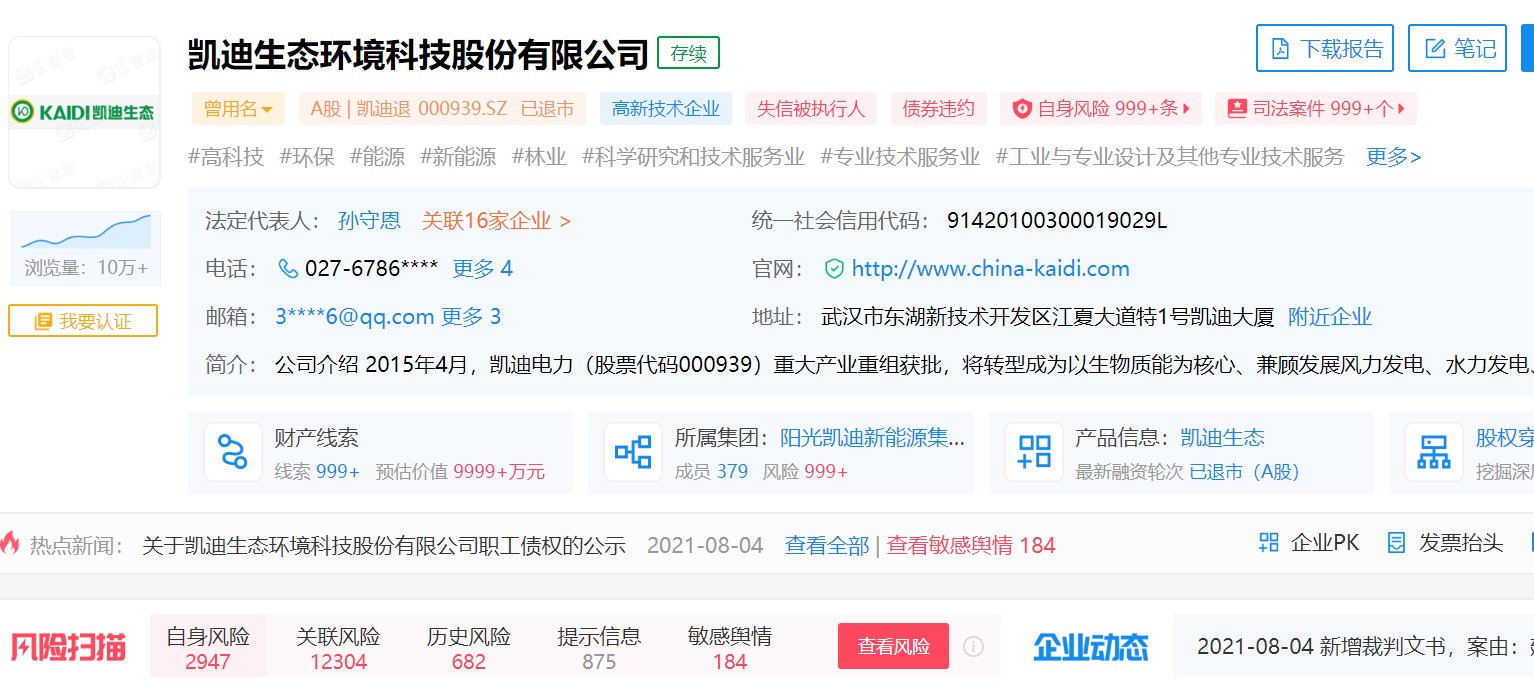Click the 所属集团 hierarchy icon
Viewport: 1534px width, 686px height.
tap(633, 452)
